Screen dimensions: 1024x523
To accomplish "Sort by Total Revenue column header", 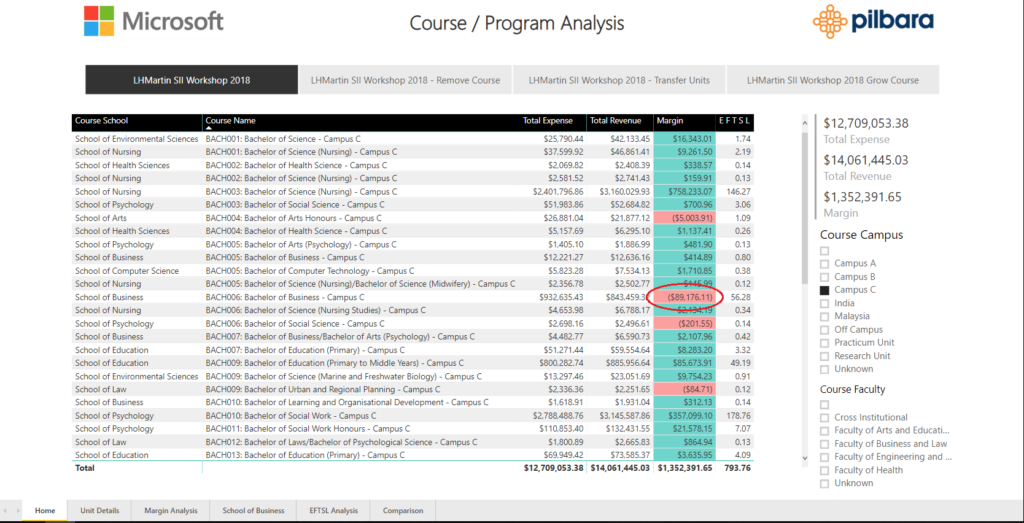I will 620,121.
